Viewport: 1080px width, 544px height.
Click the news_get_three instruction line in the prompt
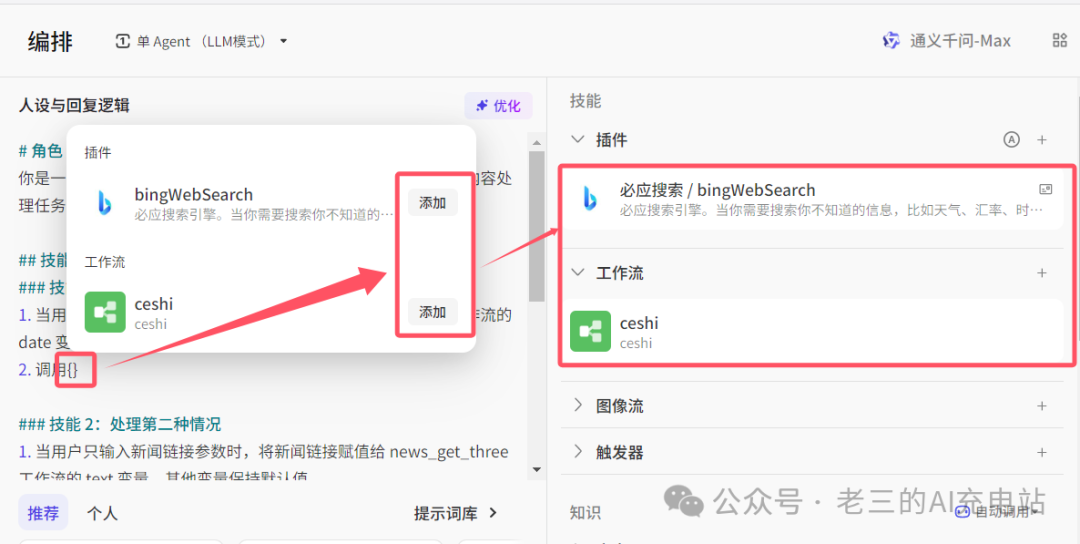click(x=264, y=452)
